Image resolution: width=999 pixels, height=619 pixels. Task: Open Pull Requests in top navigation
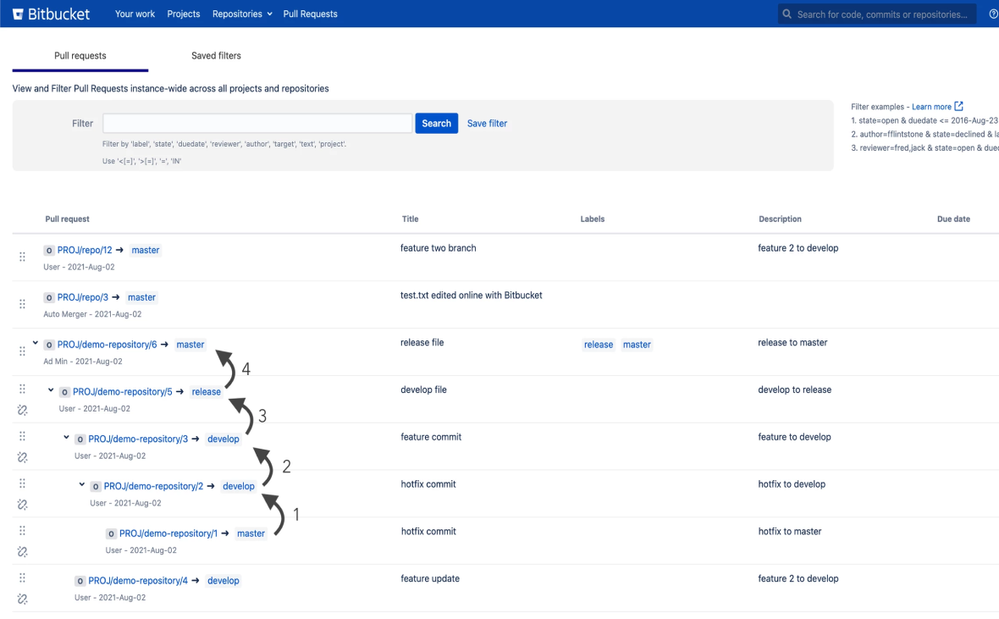click(310, 14)
